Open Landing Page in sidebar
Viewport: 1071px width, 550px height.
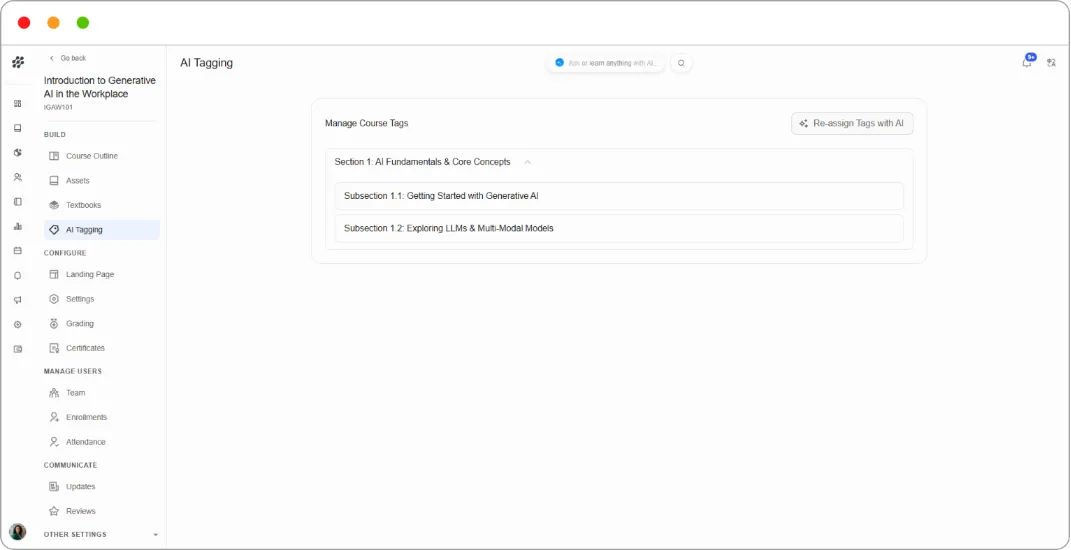(102, 274)
